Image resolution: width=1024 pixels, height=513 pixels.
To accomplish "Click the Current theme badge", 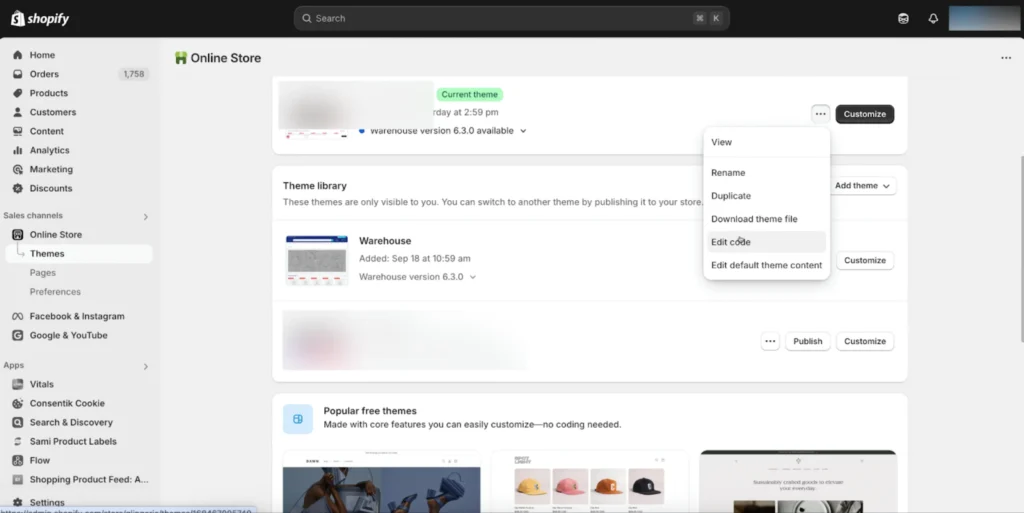I will pos(470,94).
